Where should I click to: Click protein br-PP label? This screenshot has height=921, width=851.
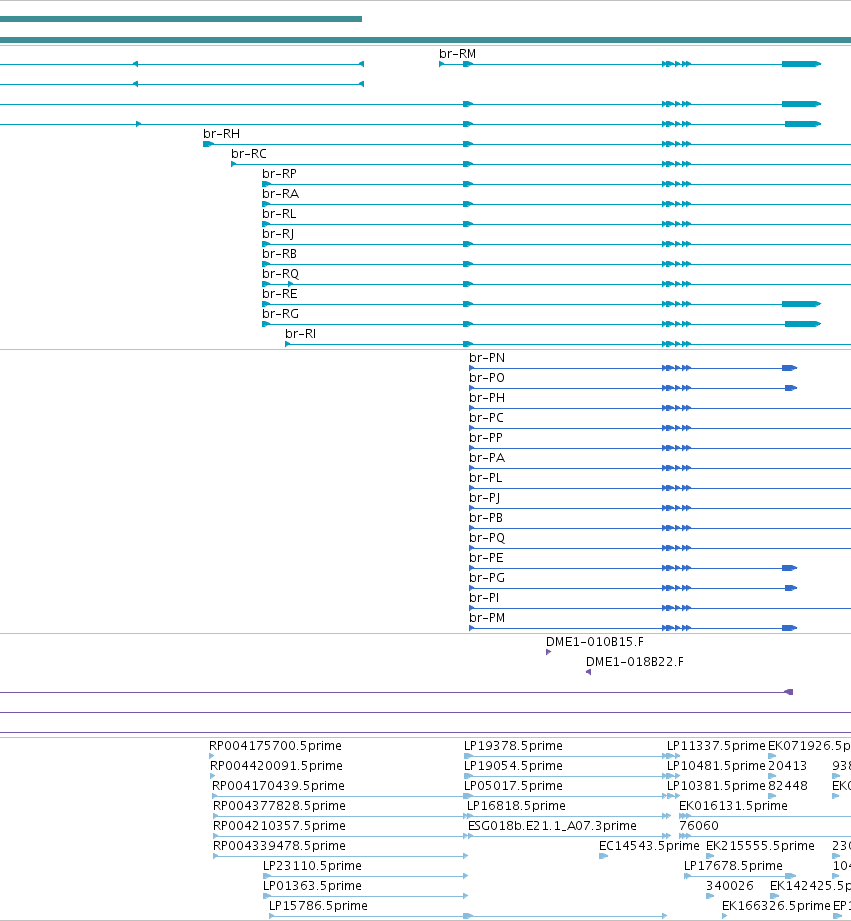pos(486,438)
